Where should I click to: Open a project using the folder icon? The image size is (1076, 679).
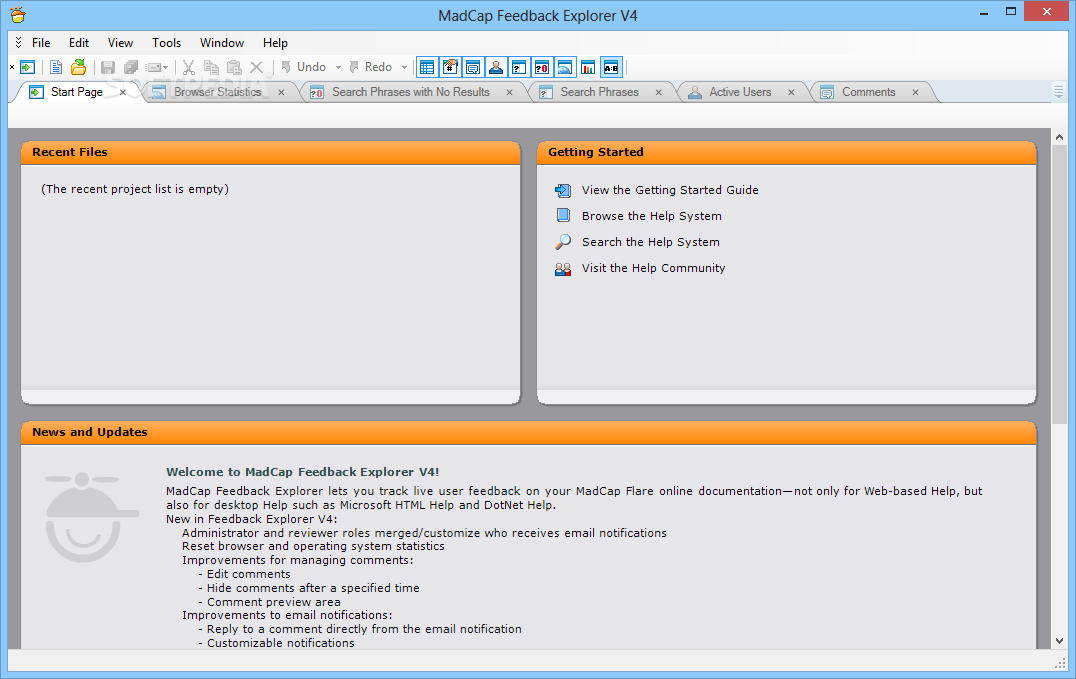coord(79,67)
